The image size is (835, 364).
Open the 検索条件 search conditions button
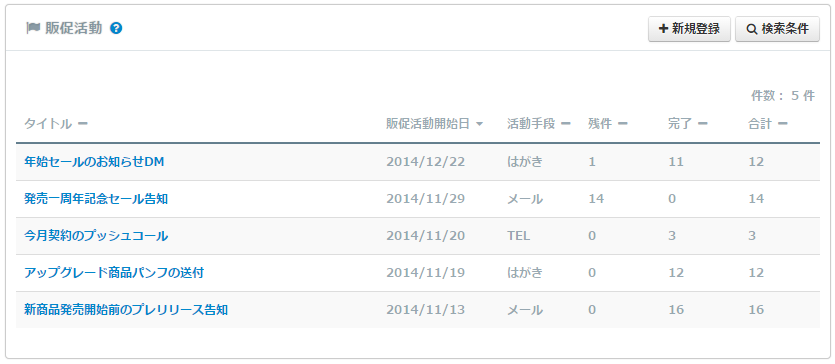pyautogui.click(x=777, y=29)
